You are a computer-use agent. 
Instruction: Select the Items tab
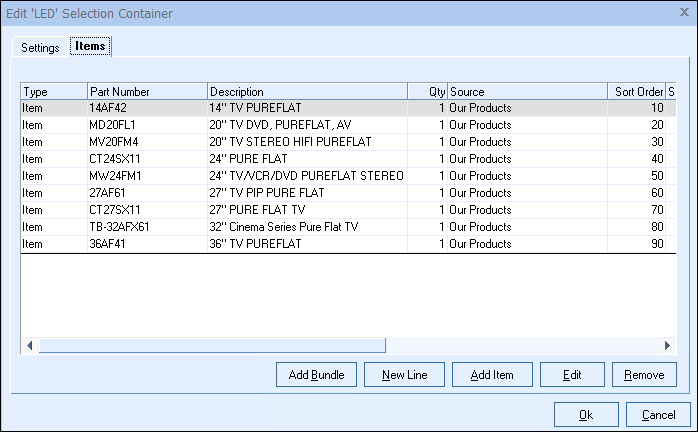pyautogui.click(x=90, y=46)
